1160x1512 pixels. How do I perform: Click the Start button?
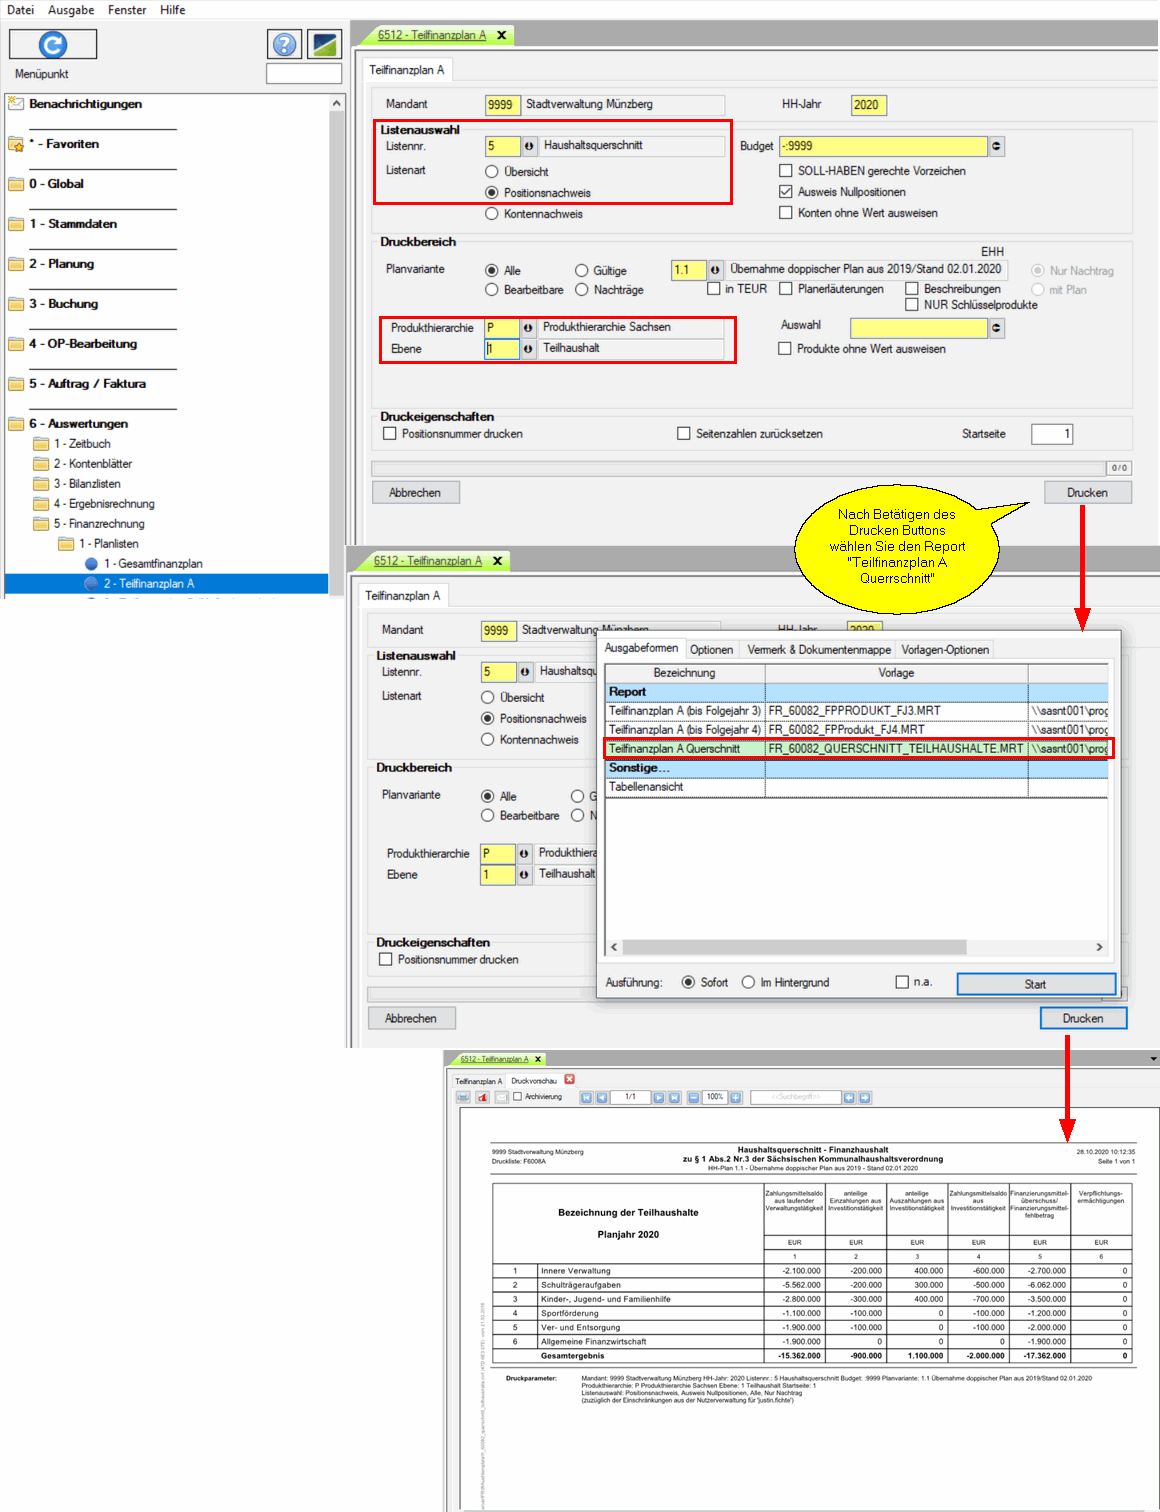[1035, 984]
